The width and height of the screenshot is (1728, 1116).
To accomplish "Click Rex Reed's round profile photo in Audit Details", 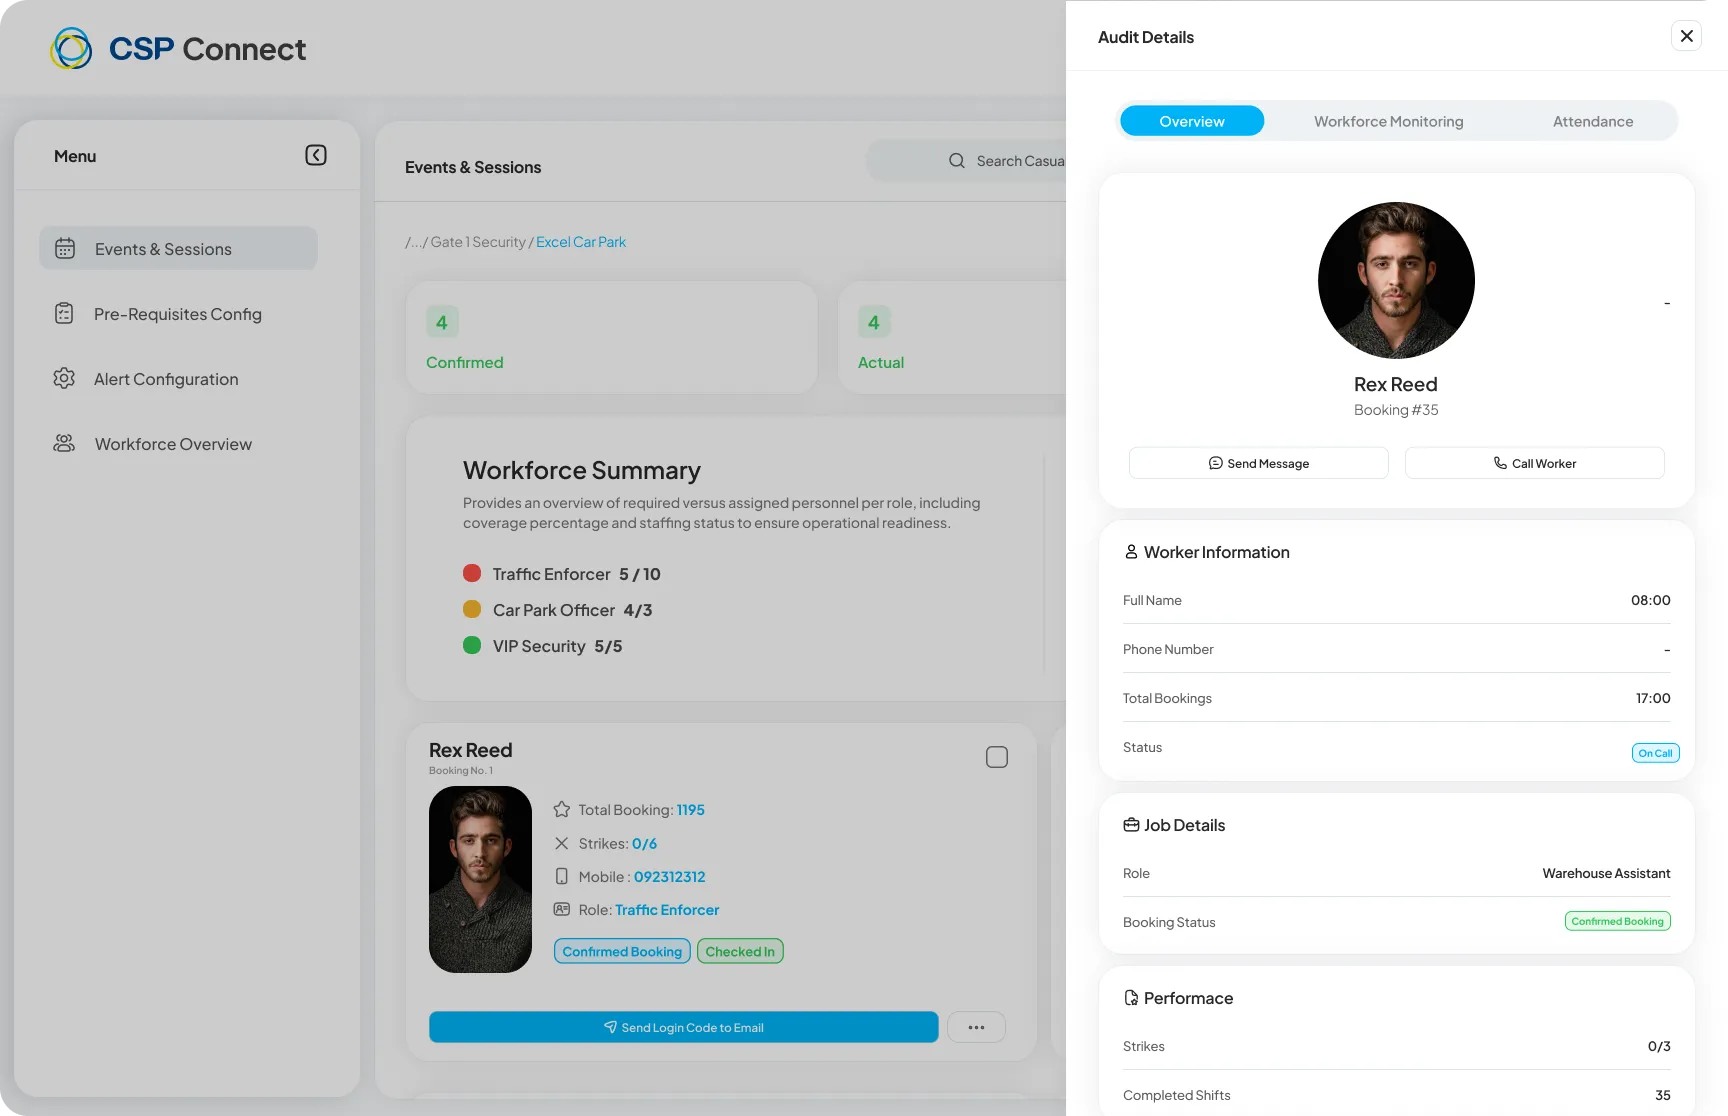I will (1396, 280).
